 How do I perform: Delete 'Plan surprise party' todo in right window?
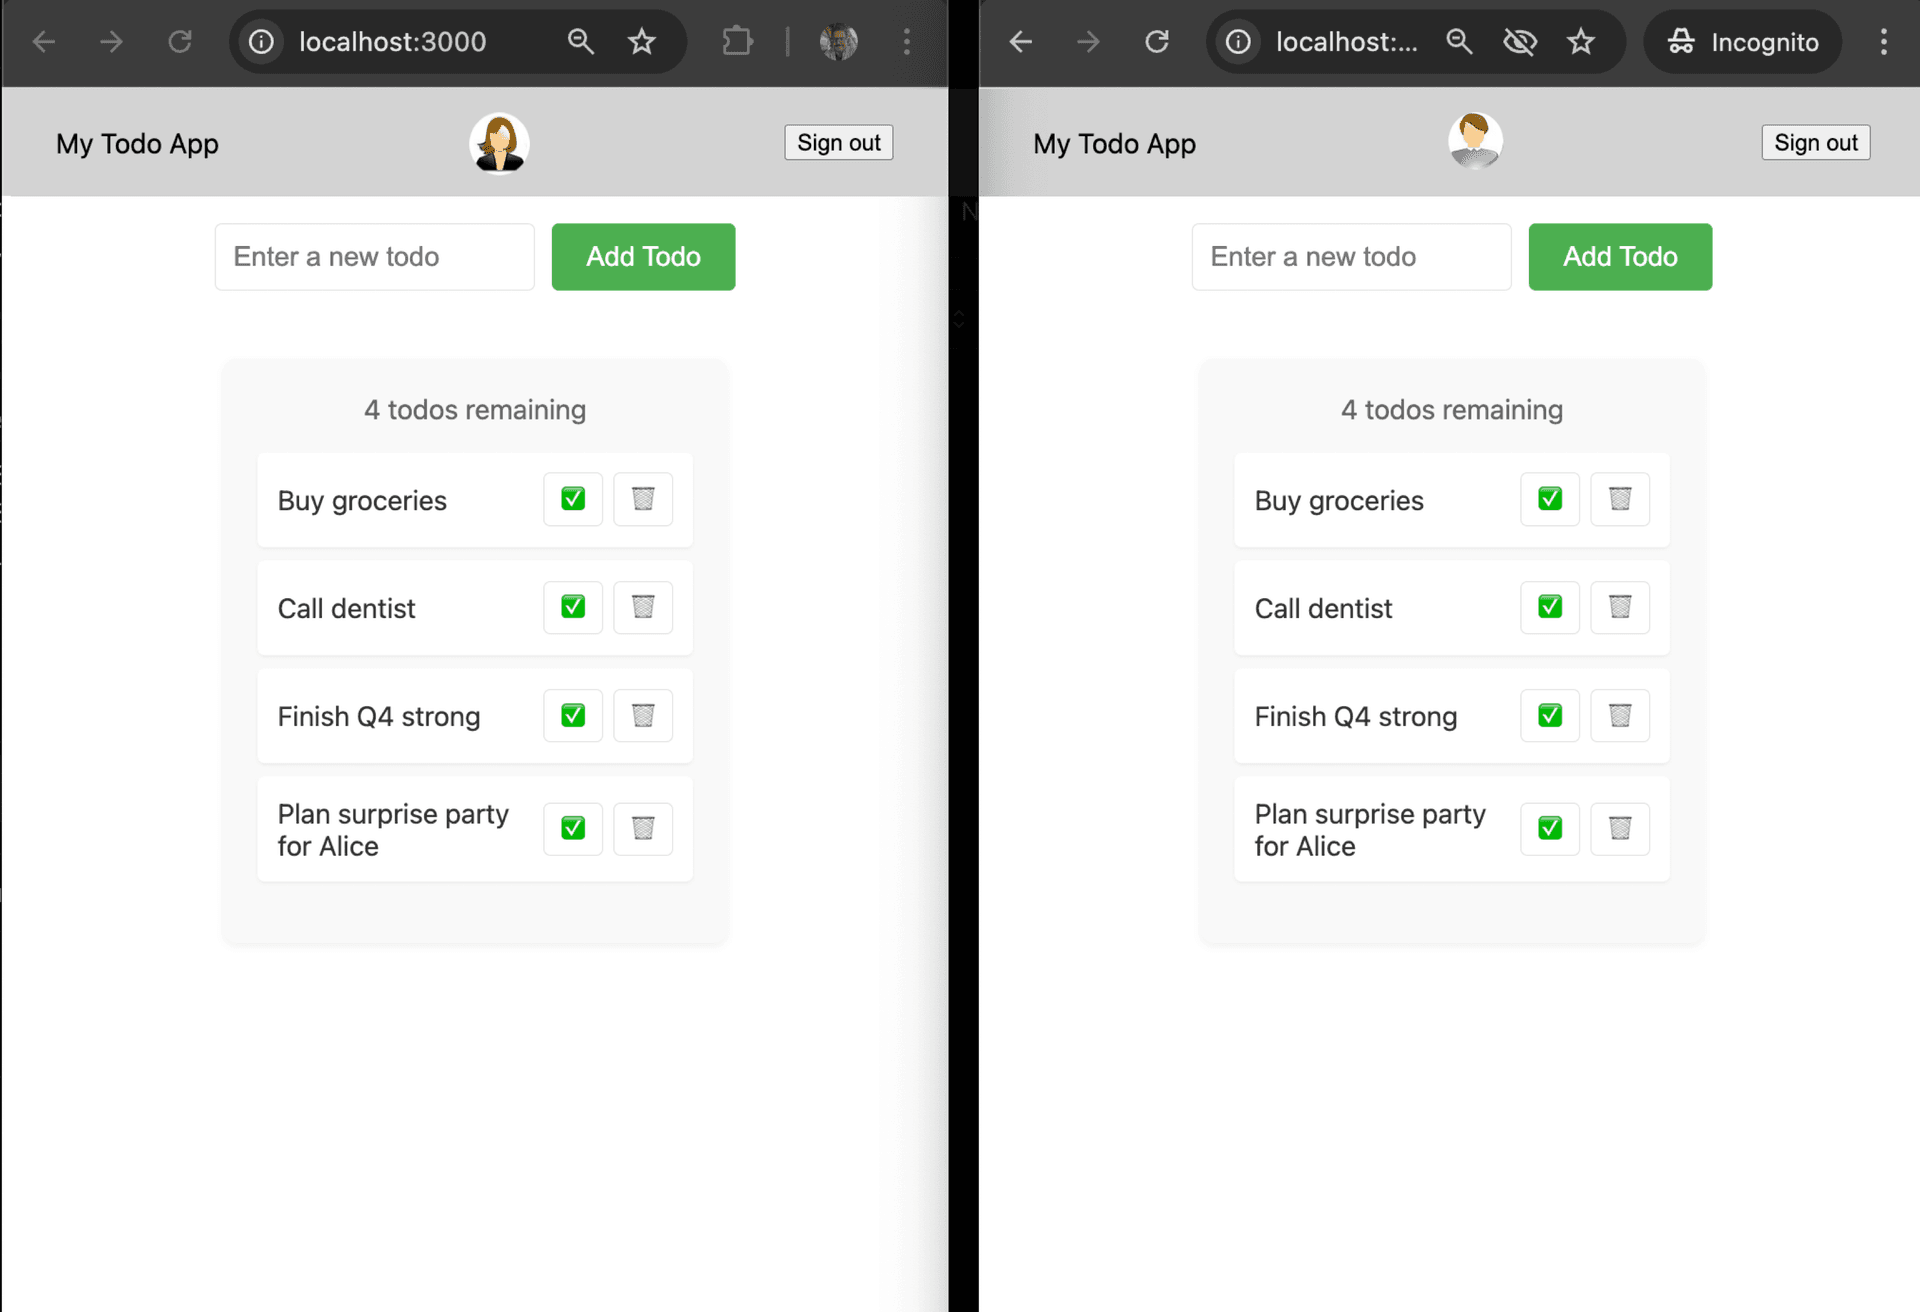1620,828
